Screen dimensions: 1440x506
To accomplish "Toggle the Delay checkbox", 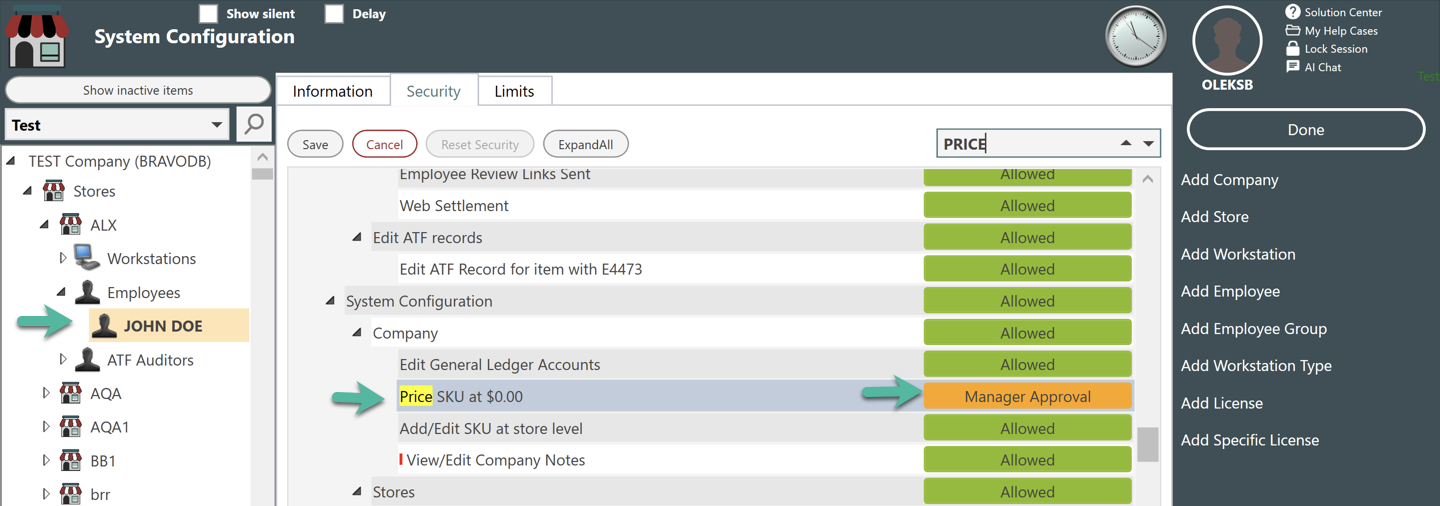I will (334, 14).
